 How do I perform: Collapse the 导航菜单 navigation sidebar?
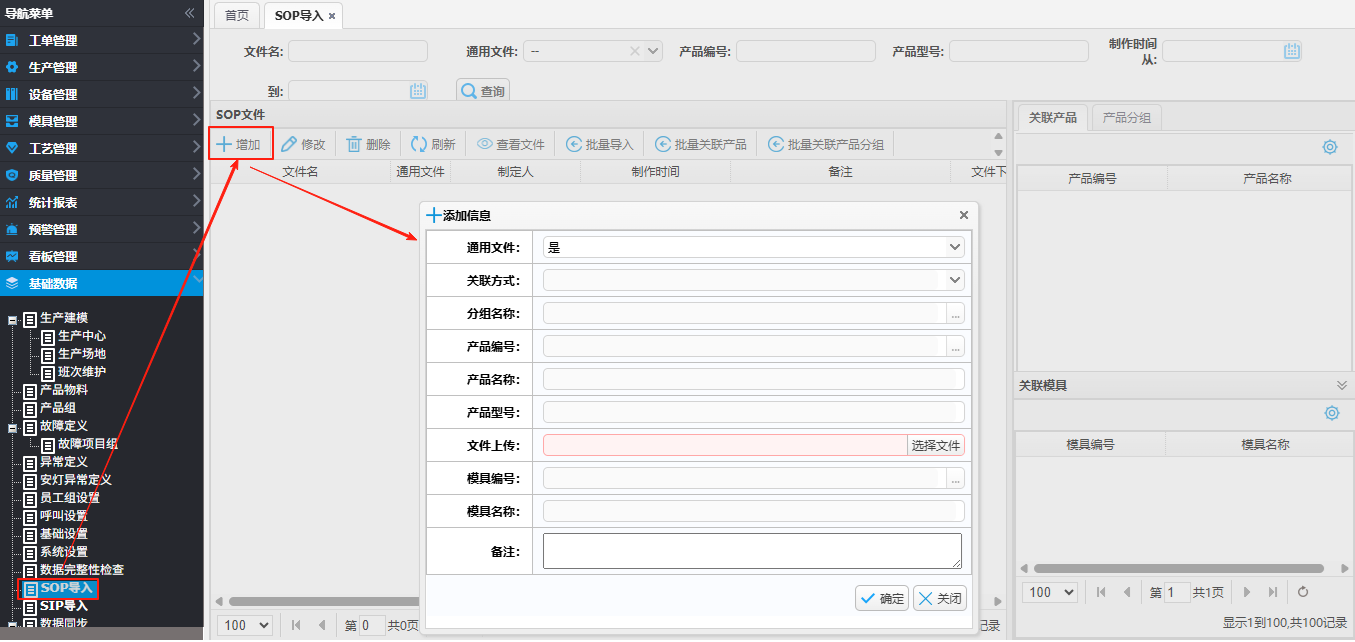coord(189,13)
